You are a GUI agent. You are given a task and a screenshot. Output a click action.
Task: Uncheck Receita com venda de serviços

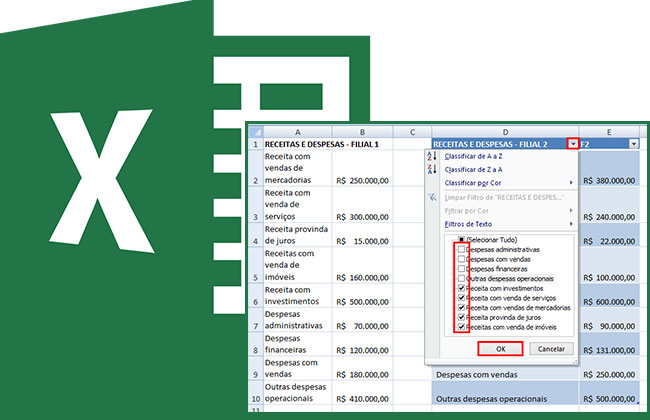461,298
